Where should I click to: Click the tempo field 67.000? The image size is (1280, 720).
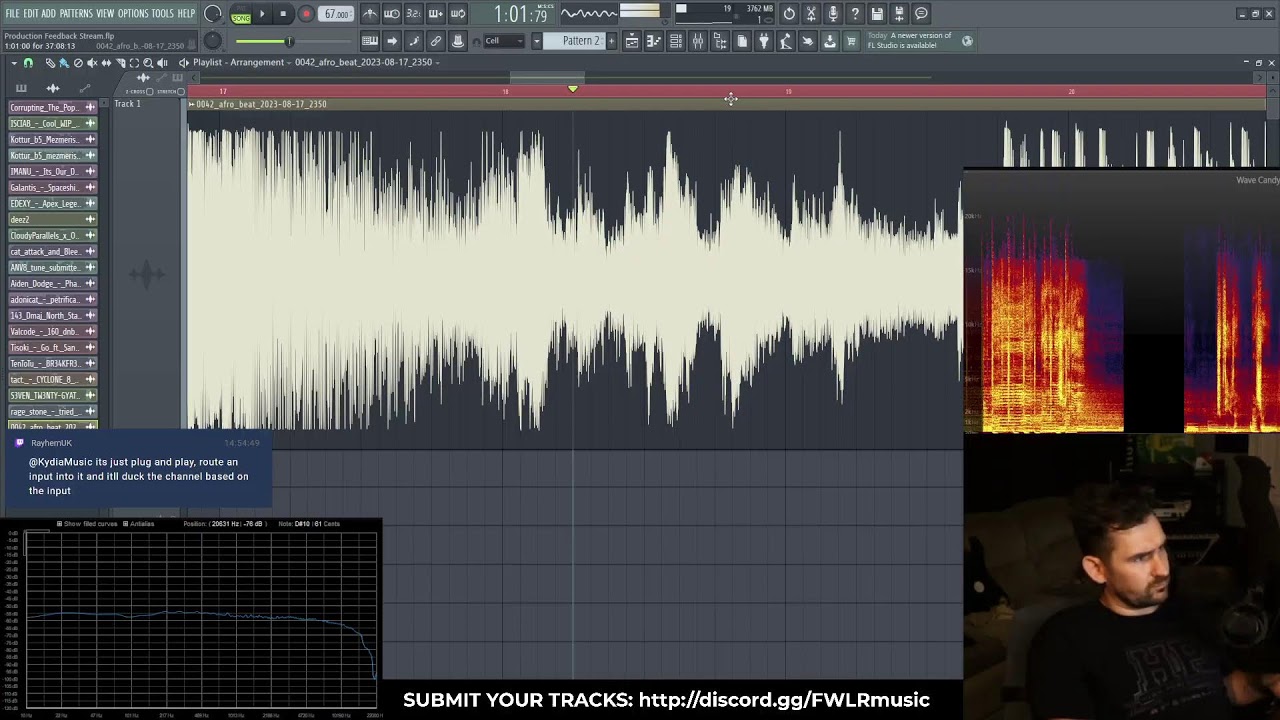coord(337,14)
